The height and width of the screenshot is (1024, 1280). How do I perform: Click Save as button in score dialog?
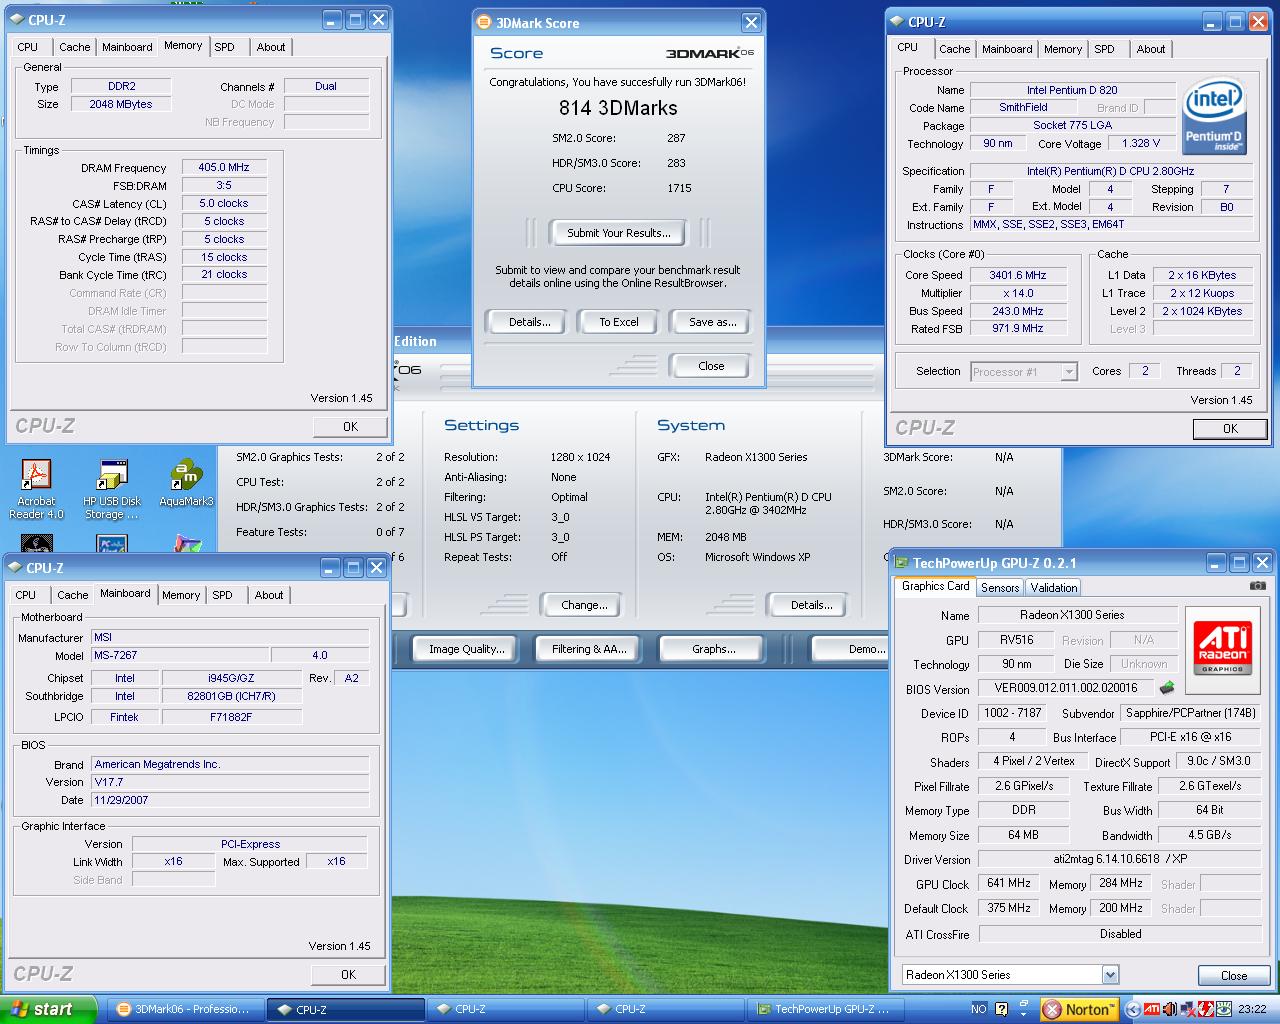(712, 322)
